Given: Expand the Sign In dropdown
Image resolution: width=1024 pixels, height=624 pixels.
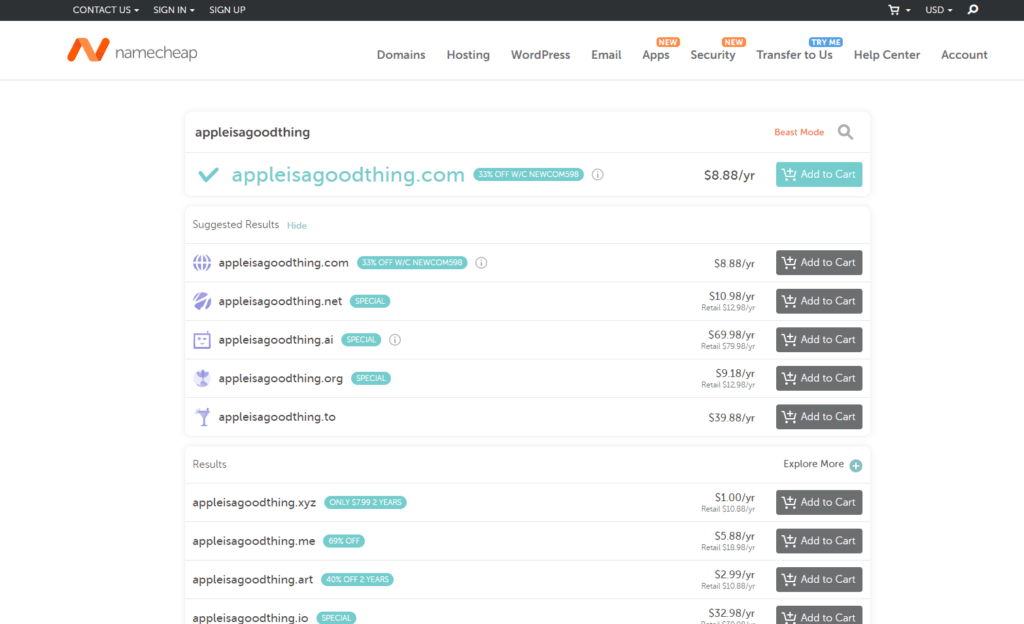Looking at the screenshot, I should [x=173, y=10].
